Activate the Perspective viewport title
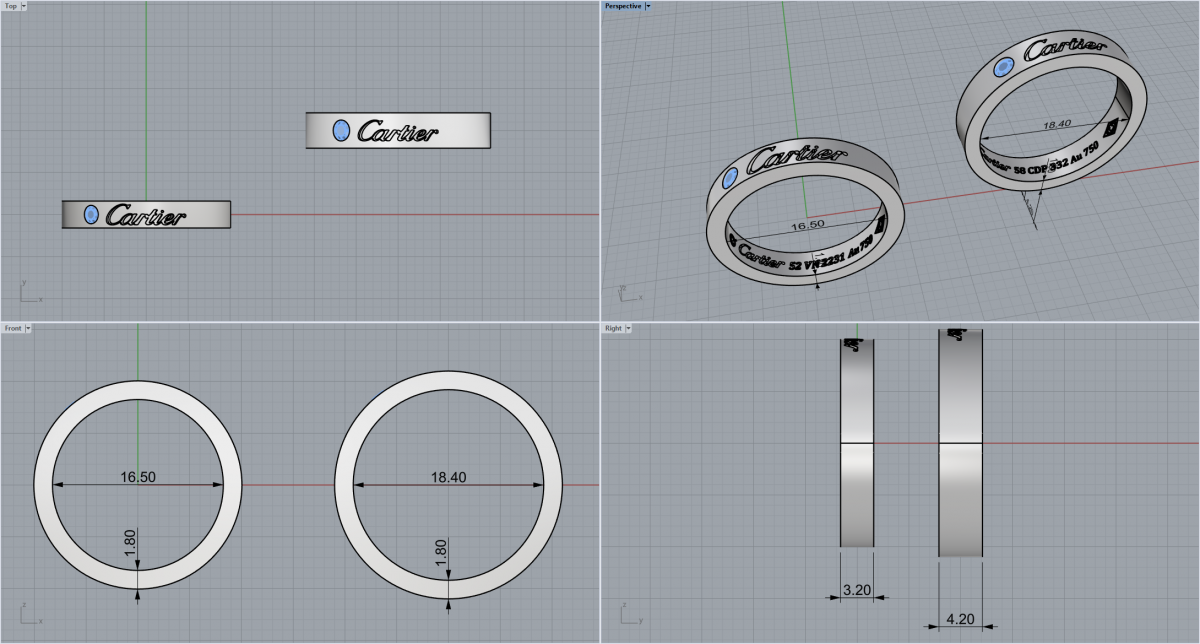The image size is (1200, 644). [x=622, y=6]
